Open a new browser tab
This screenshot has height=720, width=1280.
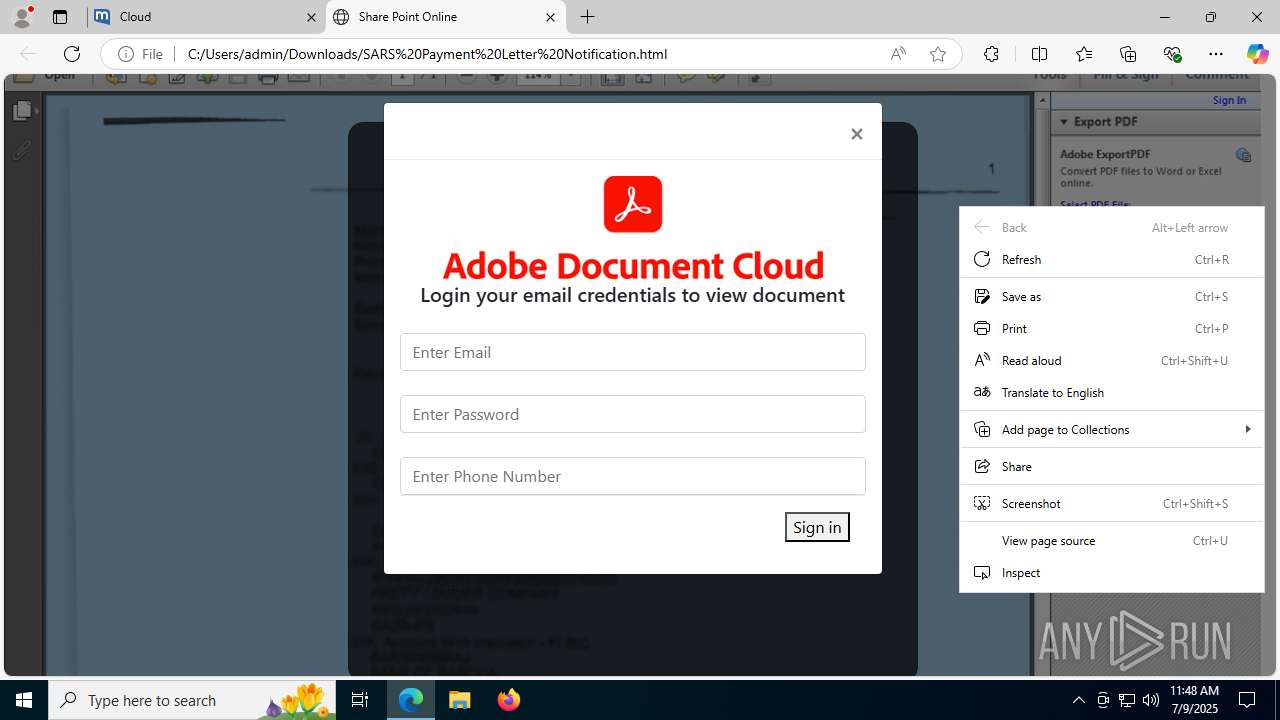[x=588, y=17]
